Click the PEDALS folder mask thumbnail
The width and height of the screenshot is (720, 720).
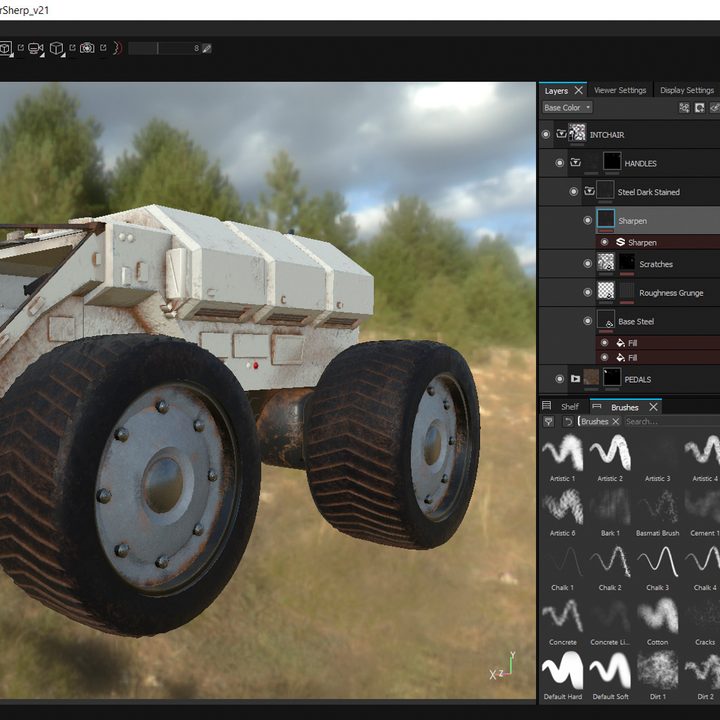pyautogui.click(x=612, y=377)
